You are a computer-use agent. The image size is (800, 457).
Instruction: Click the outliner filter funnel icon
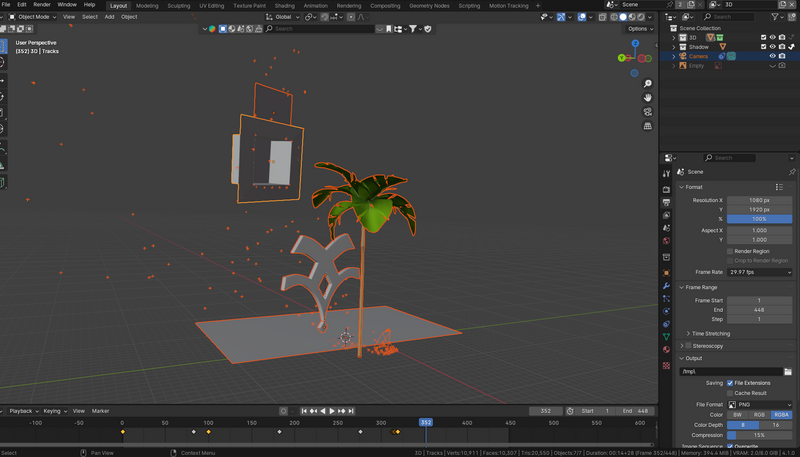774,17
